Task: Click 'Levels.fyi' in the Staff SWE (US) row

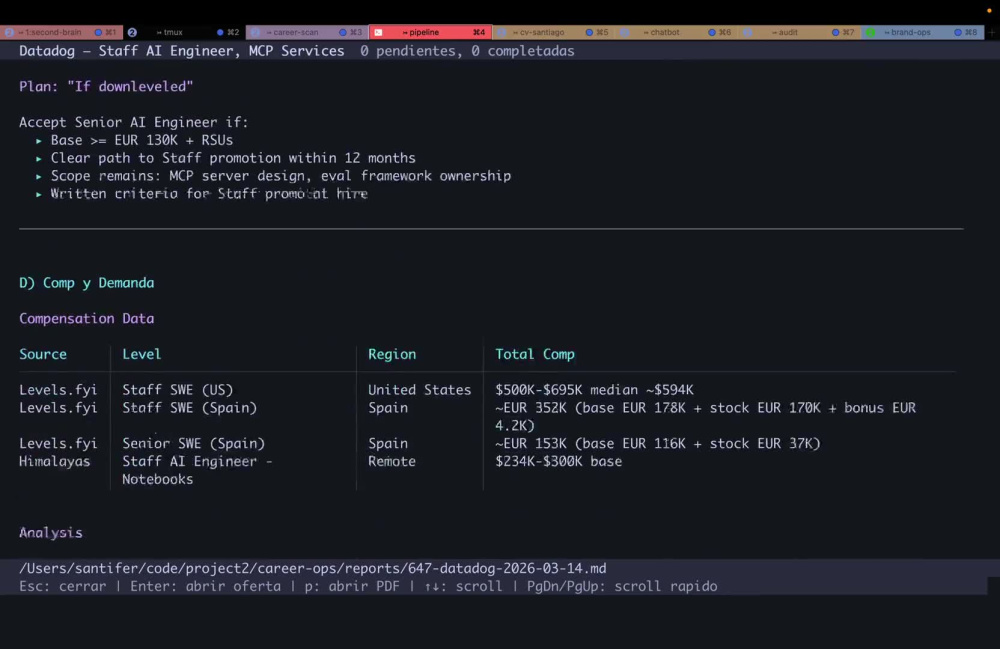Action: 58,390
